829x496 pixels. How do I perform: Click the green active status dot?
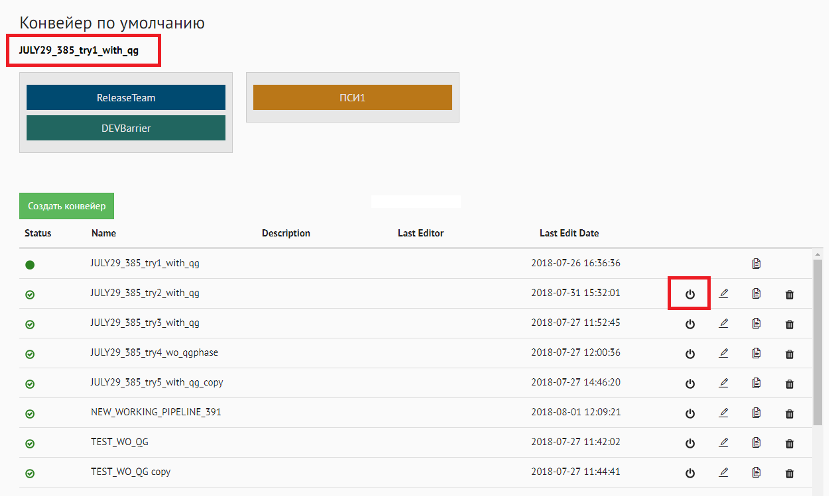pyautogui.click(x=30, y=265)
